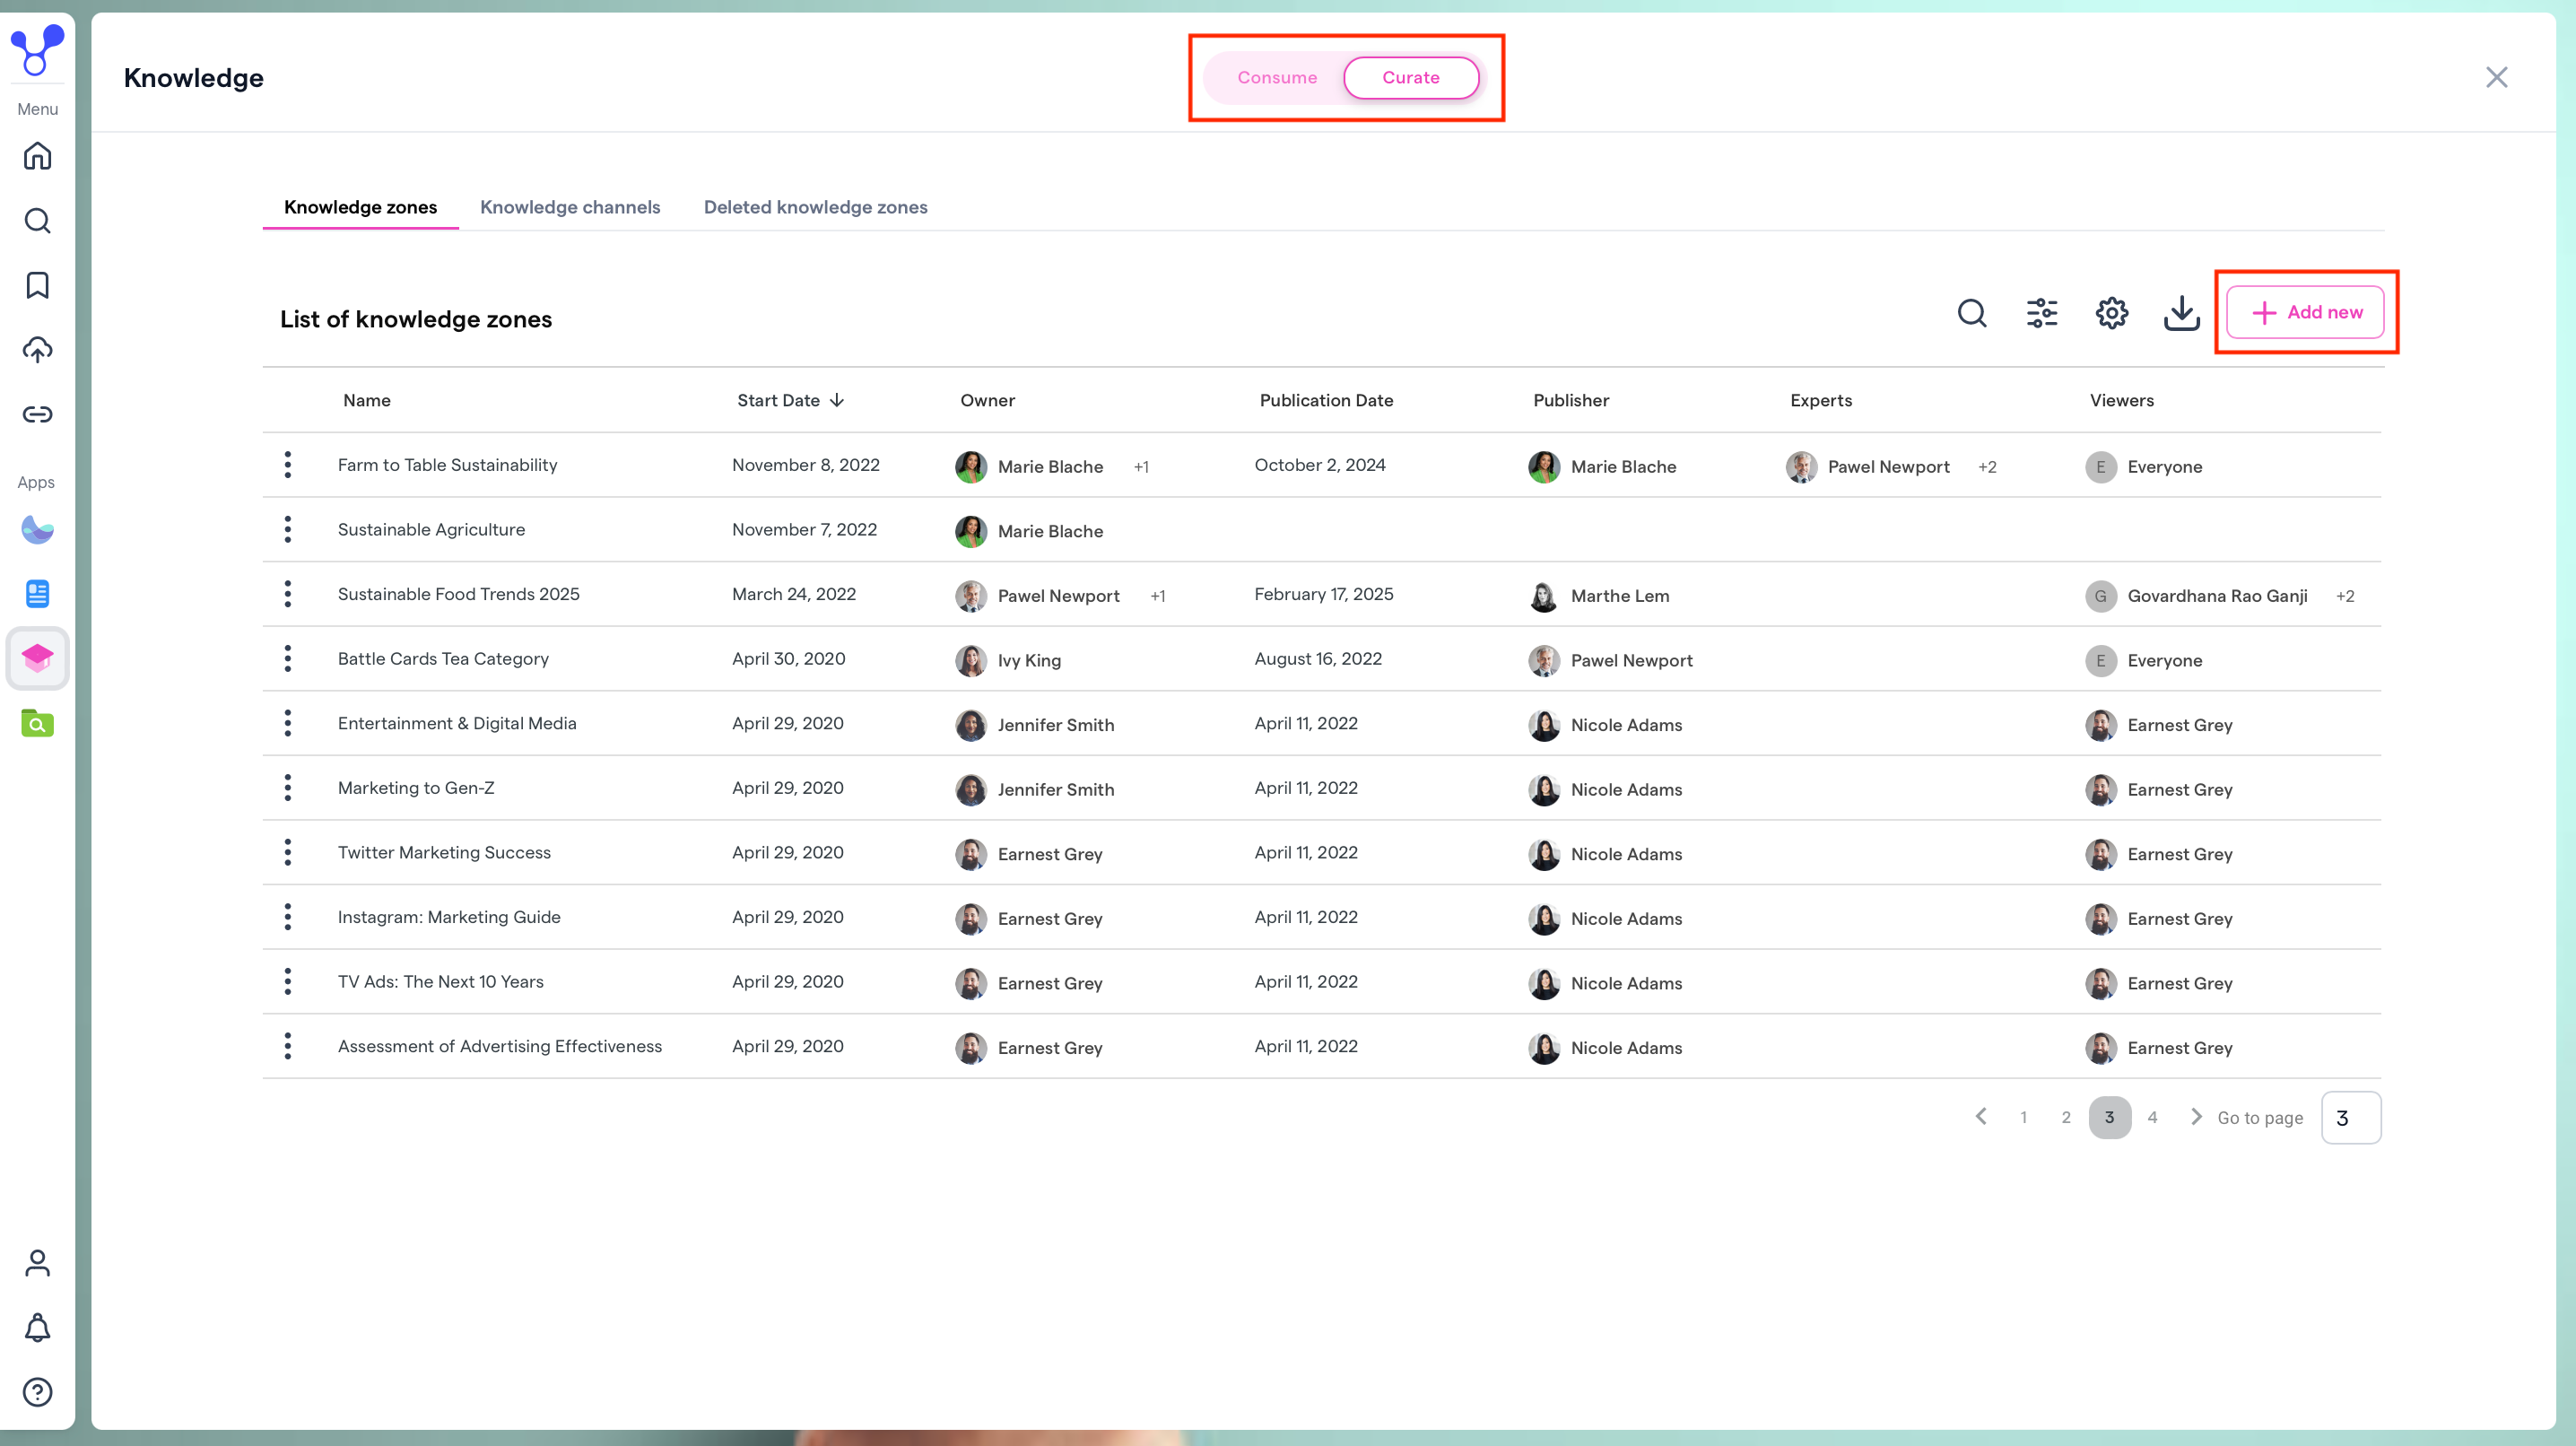This screenshot has width=2576, height=1446.
Task: Open row menu for Instagram: Marketing Guide
Action: coord(288,917)
